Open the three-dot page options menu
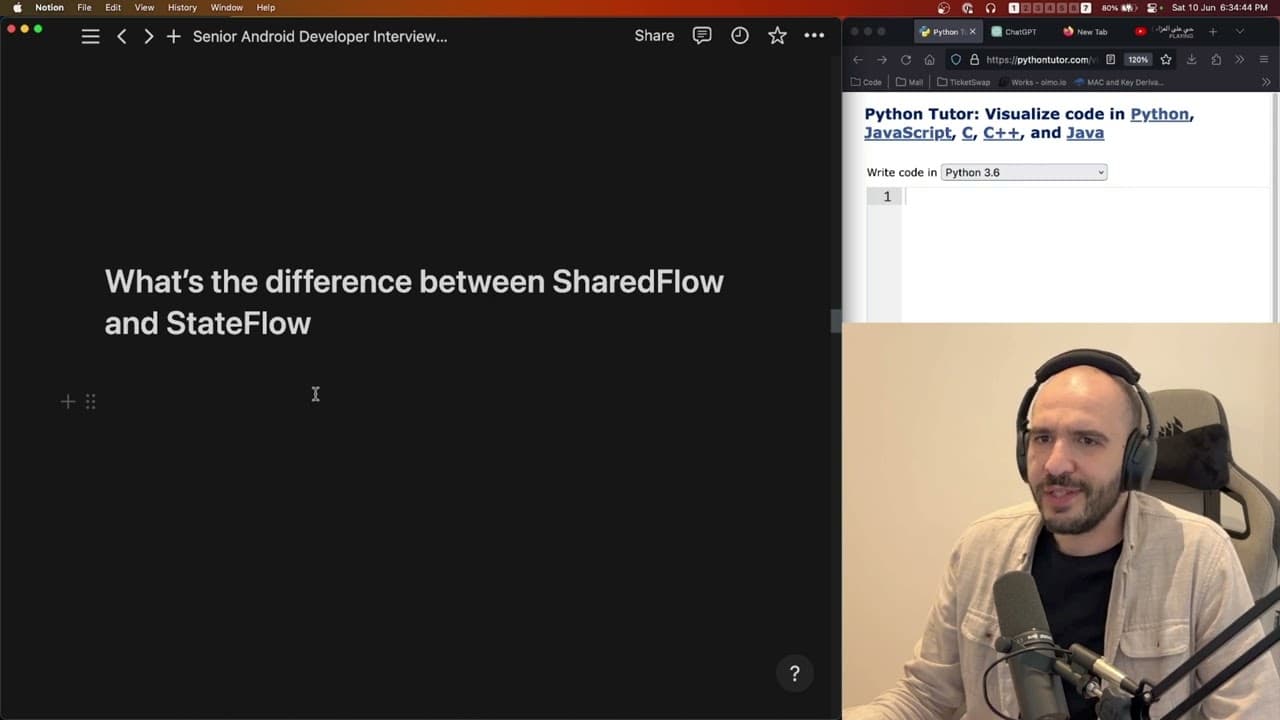 (814, 35)
